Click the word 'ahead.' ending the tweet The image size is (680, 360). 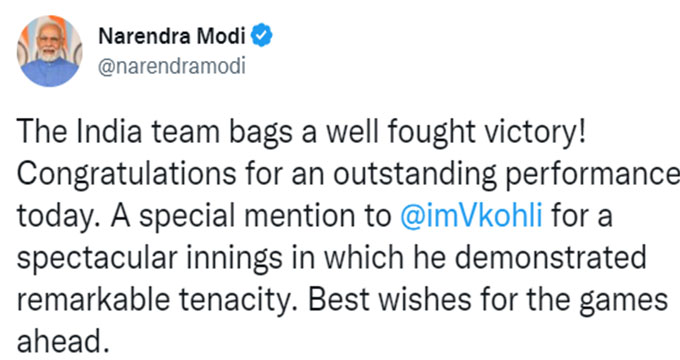click(63, 341)
